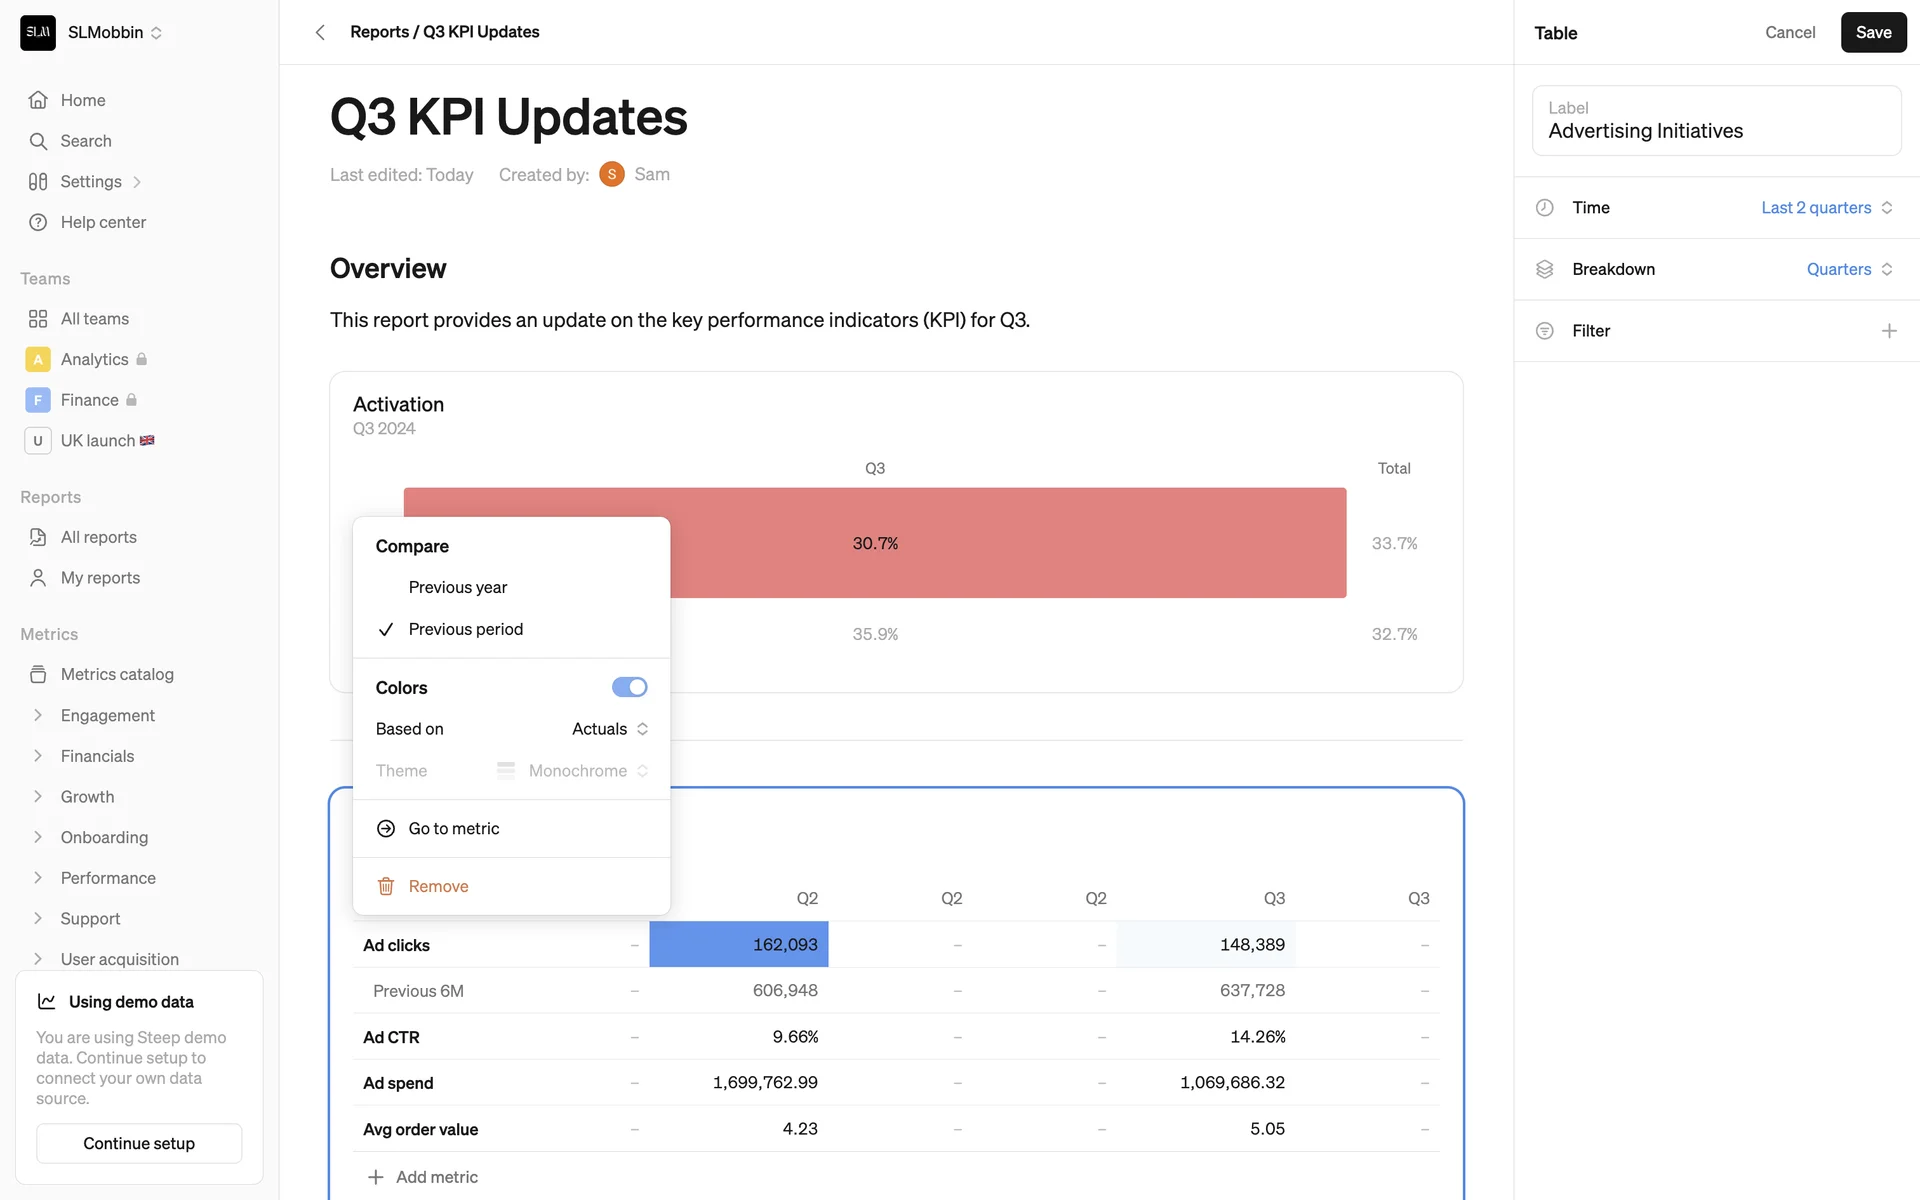Select the checked Previous period option

[x=466, y=629]
